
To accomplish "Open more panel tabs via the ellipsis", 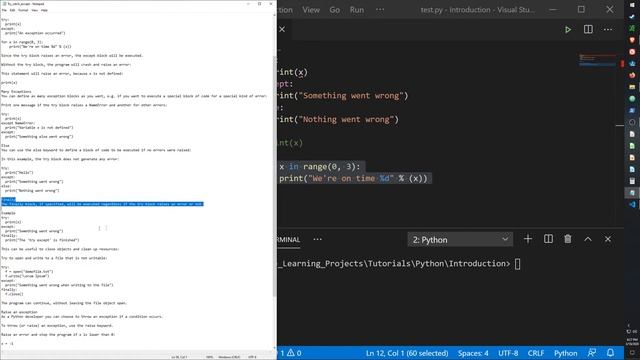I will point(318,239).
